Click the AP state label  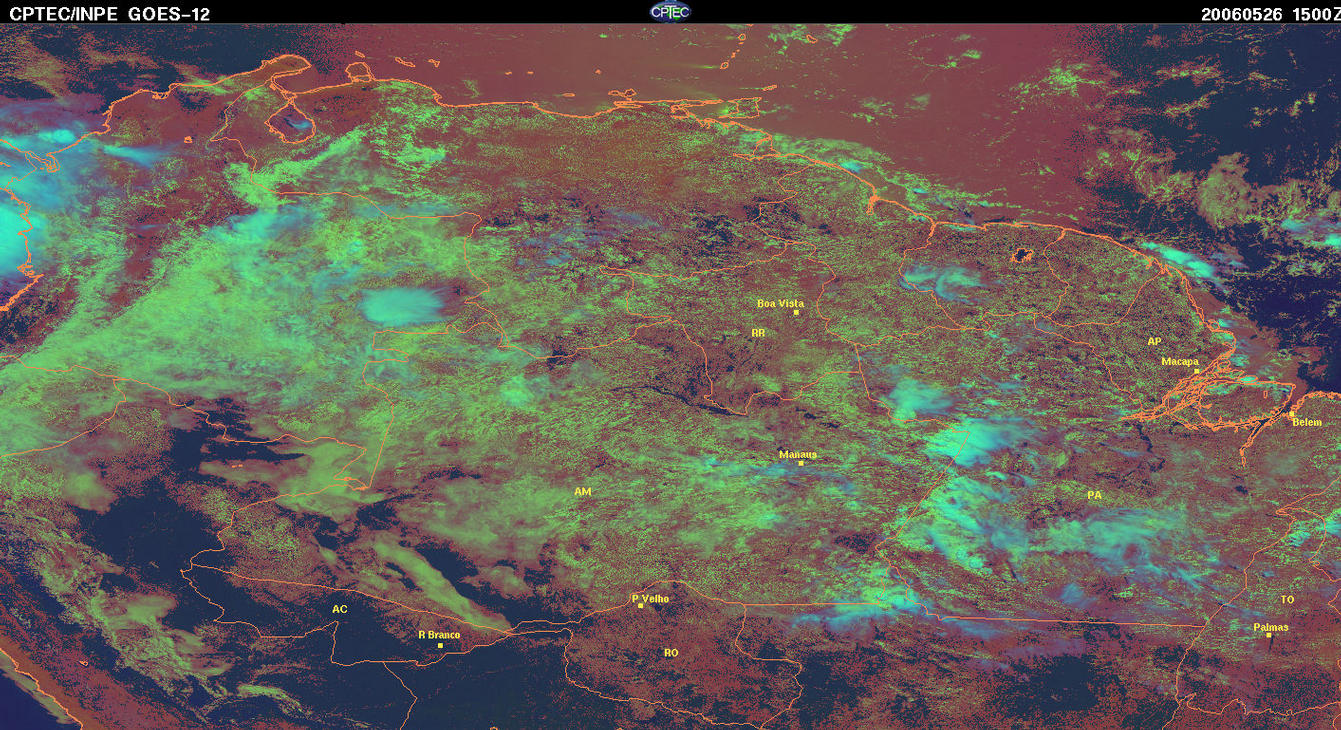point(1154,342)
